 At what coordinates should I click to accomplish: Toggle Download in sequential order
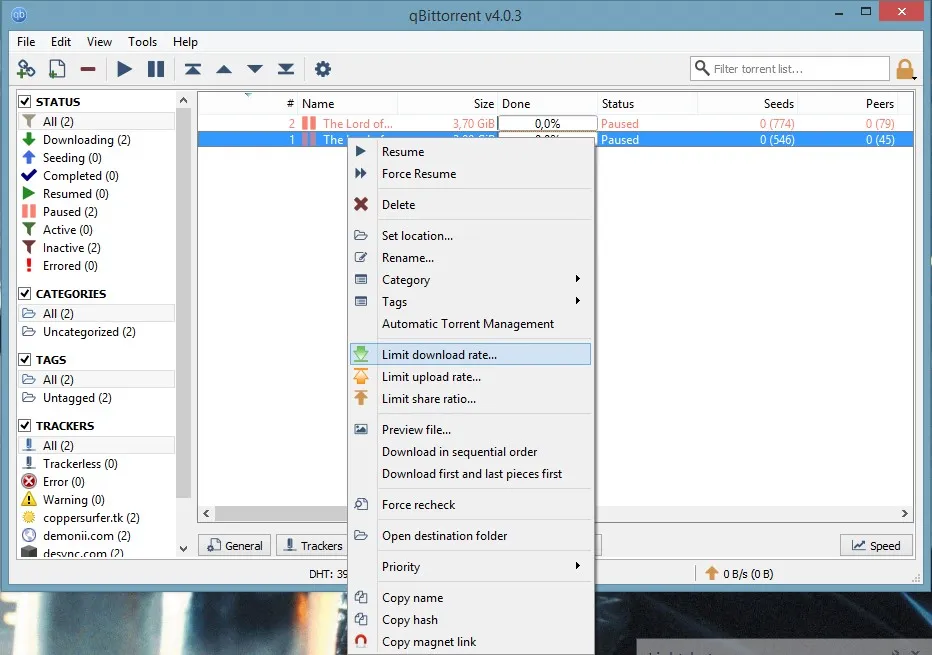tap(471, 451)
